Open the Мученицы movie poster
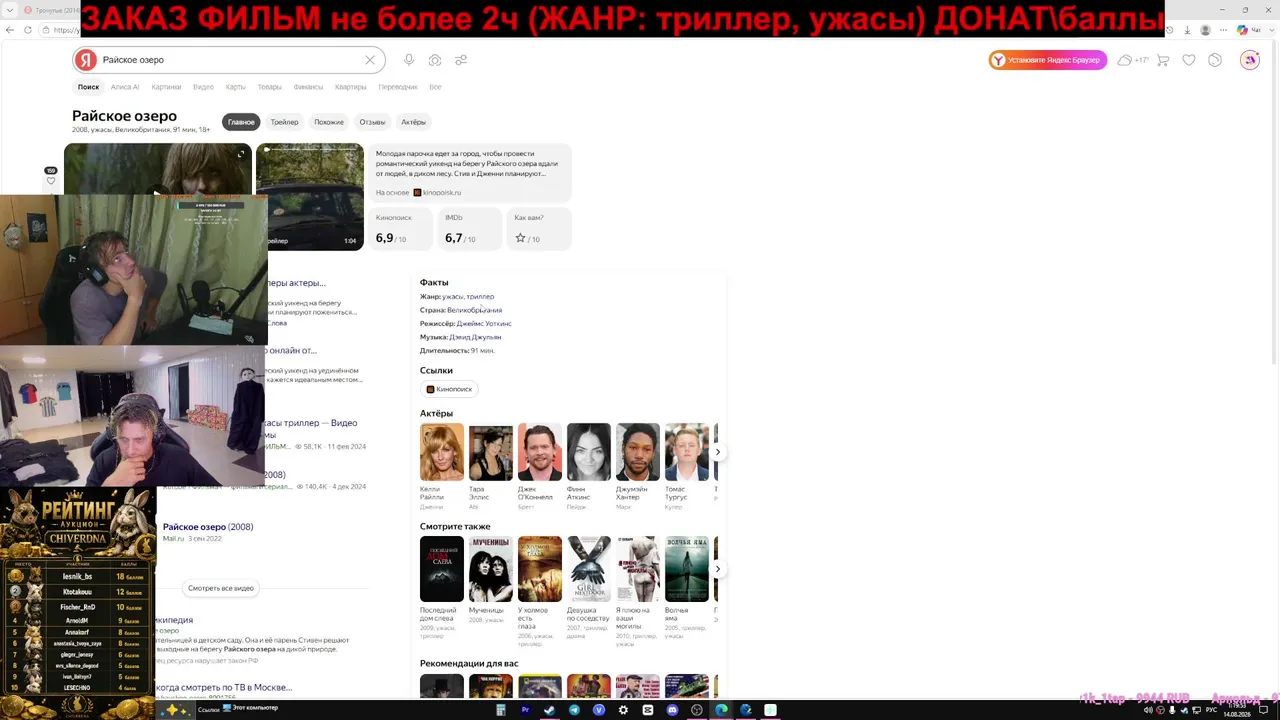1280x720 pixels. [491, 569]
